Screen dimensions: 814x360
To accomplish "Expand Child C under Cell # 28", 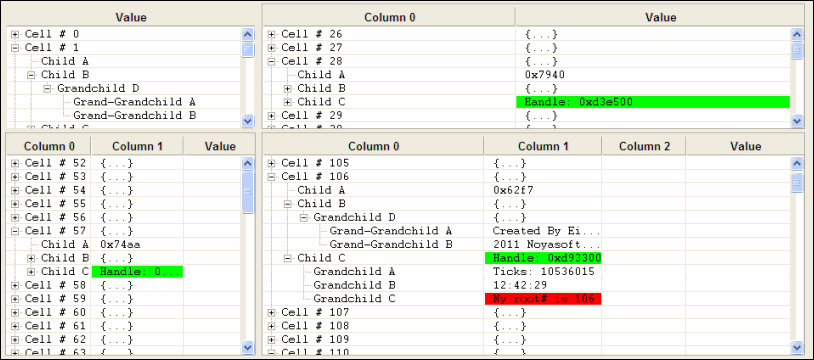I will pyautogui.click(x=288, y=102).
